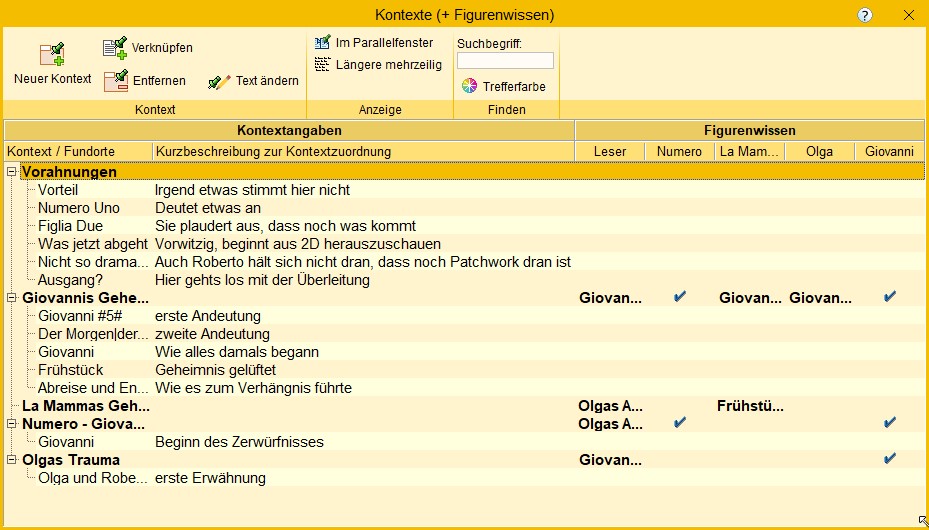929x530 pixels.
Task: Click the Leser column header
Action: pos(610,152)
